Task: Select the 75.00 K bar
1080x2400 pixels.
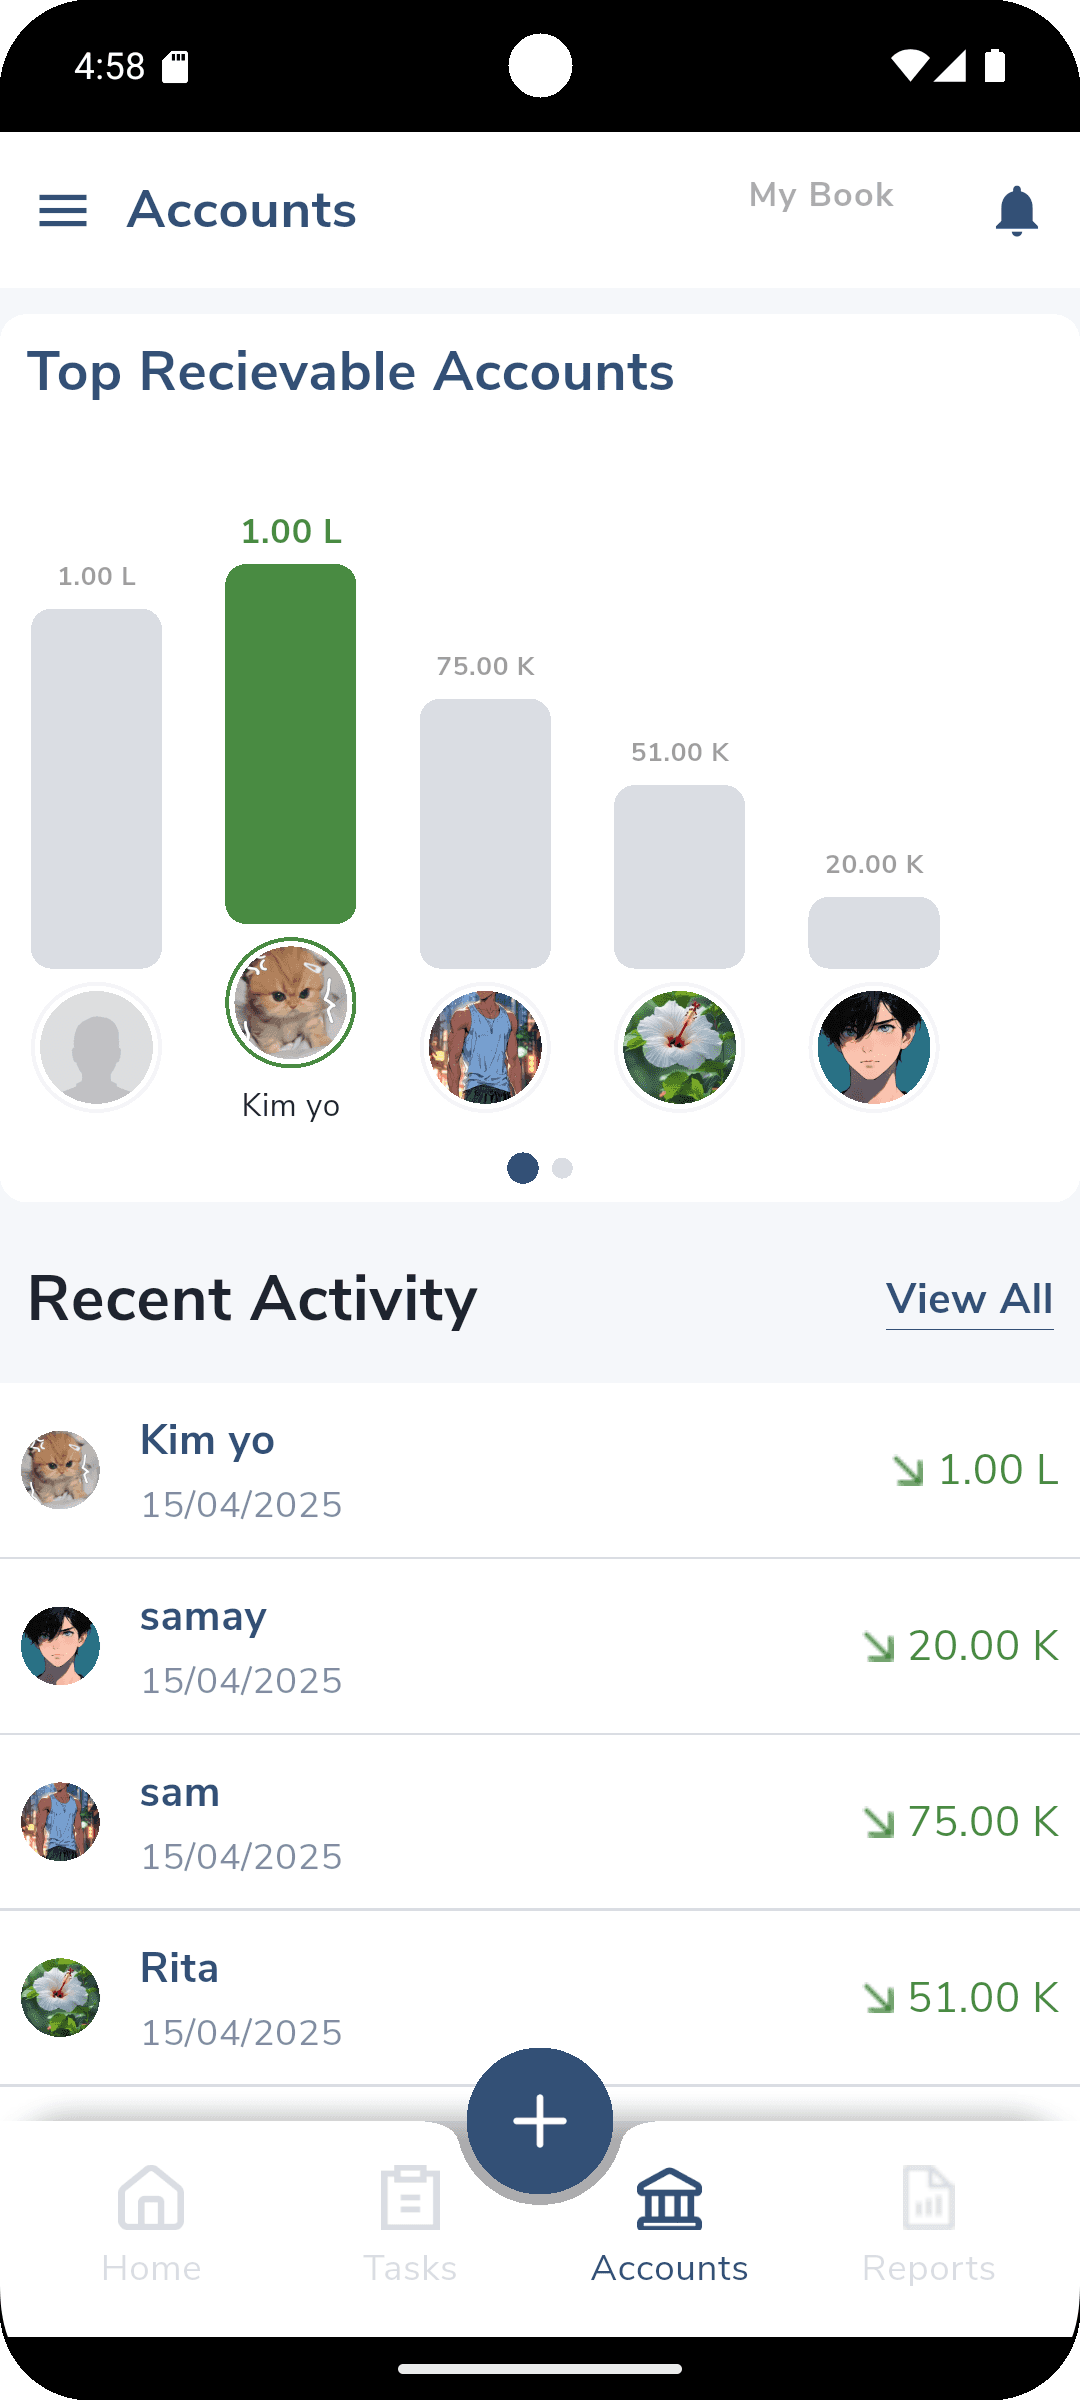Action: [x=485, y=833]
